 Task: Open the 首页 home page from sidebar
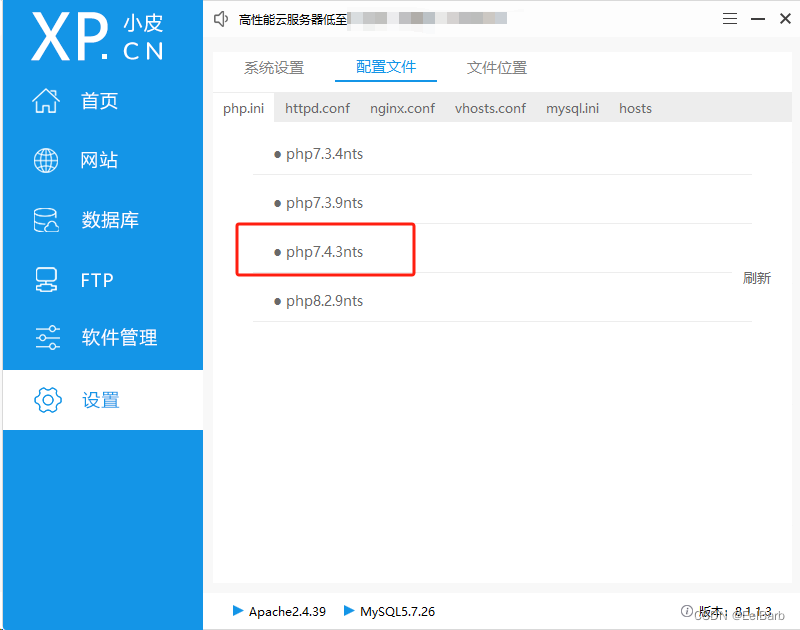pos(80,100)
